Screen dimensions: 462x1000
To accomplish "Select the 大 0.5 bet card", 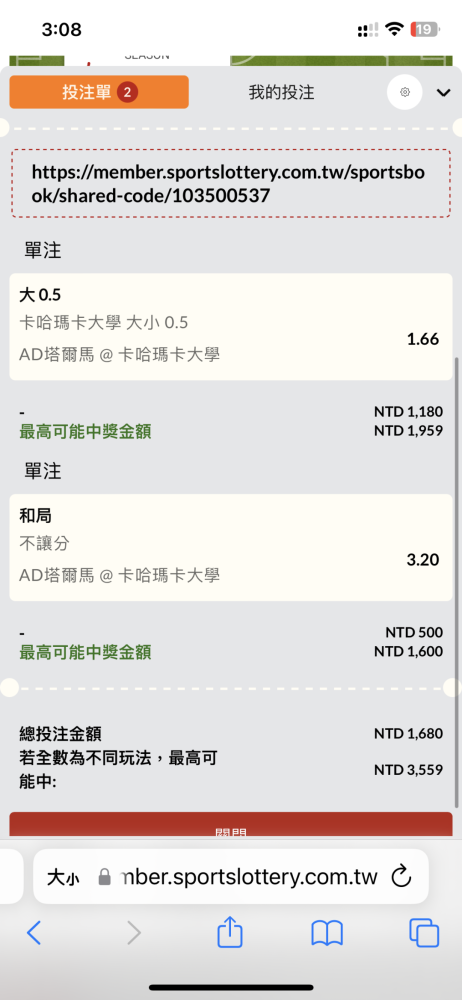I will (x=231, y=327).
